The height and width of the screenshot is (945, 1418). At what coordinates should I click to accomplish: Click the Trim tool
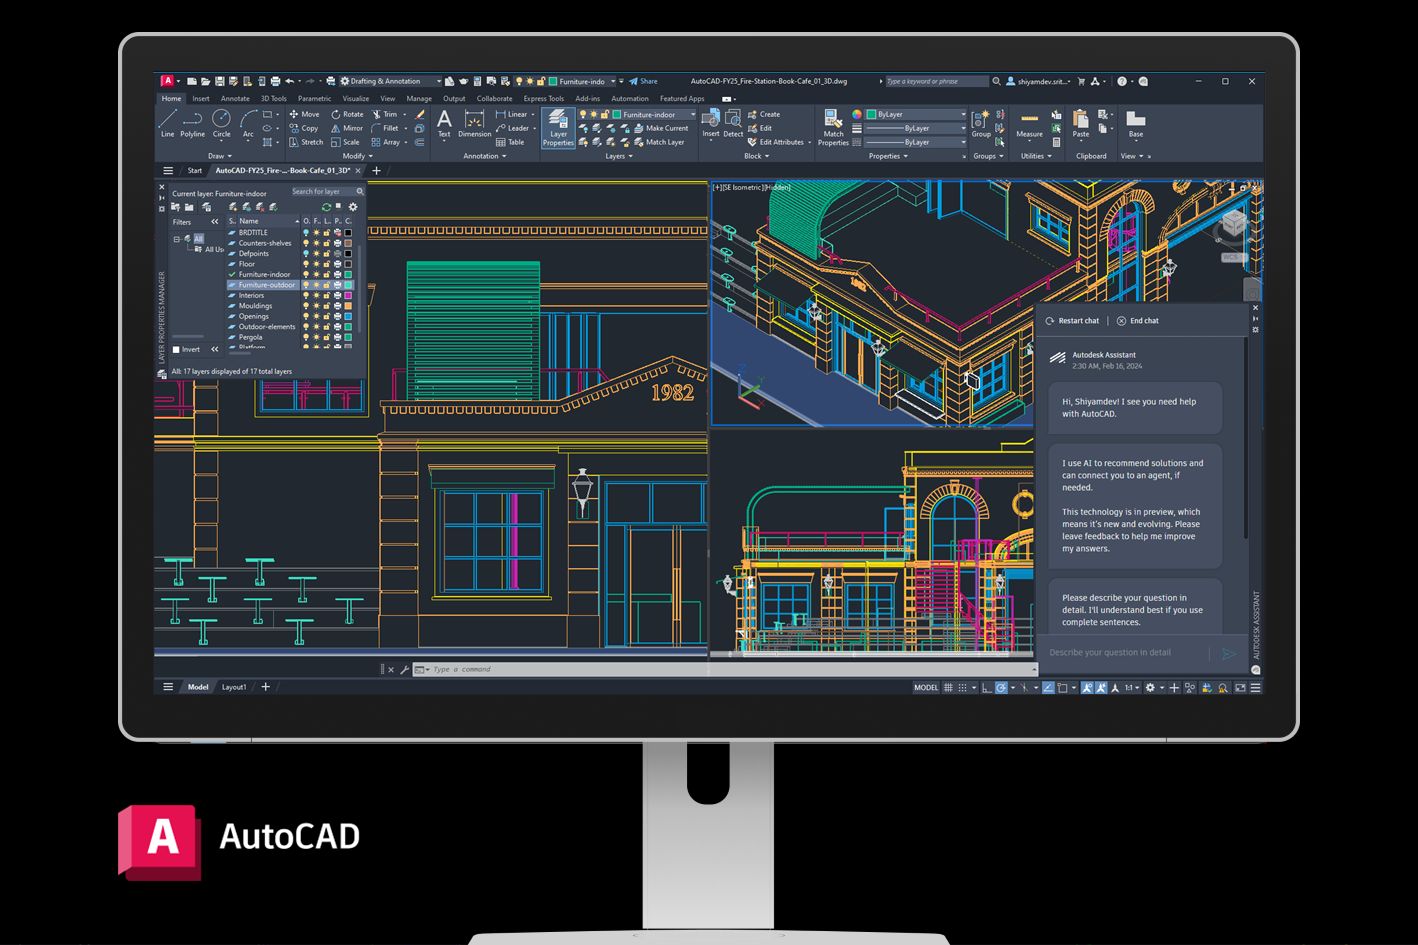click(x=384, y=114)
